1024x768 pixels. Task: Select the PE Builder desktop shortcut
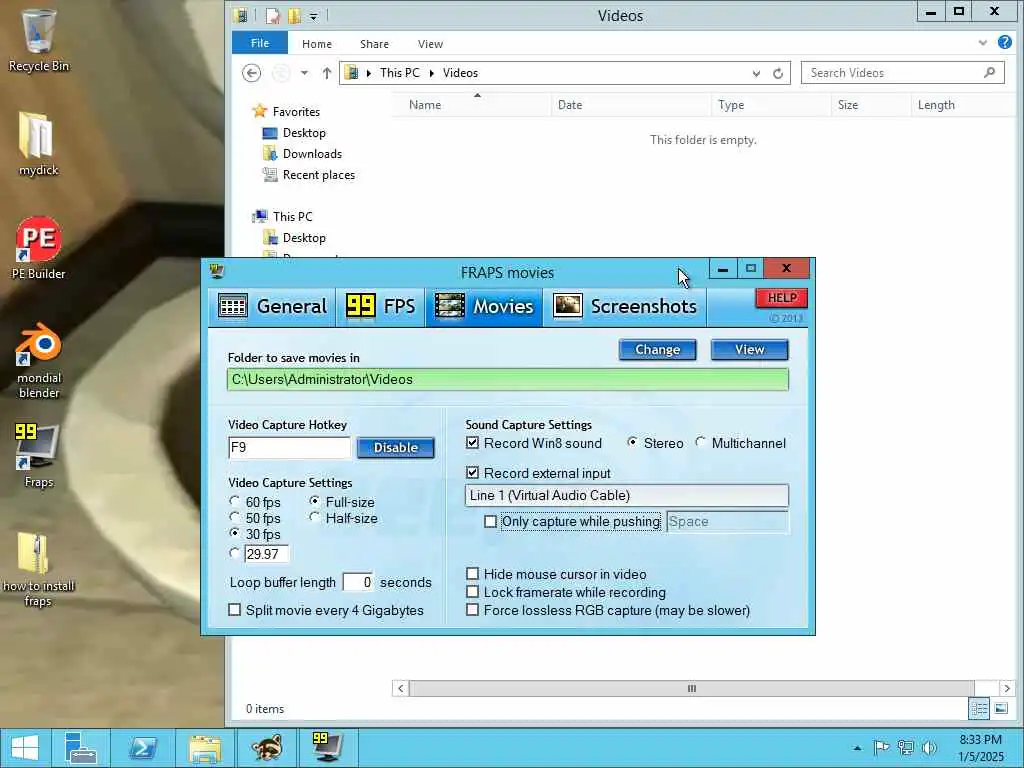tap(39, 249)
